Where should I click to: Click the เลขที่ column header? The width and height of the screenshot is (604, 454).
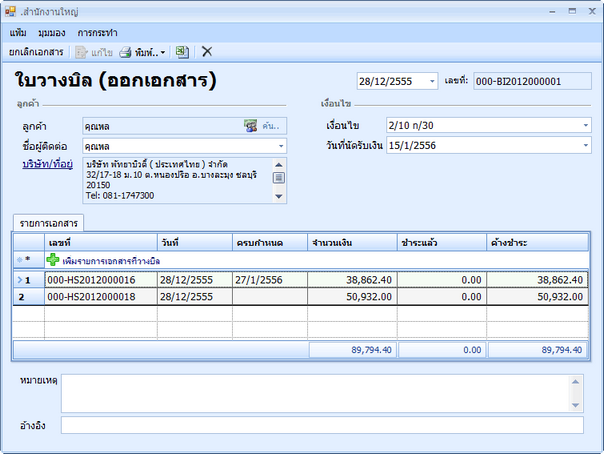101,243
